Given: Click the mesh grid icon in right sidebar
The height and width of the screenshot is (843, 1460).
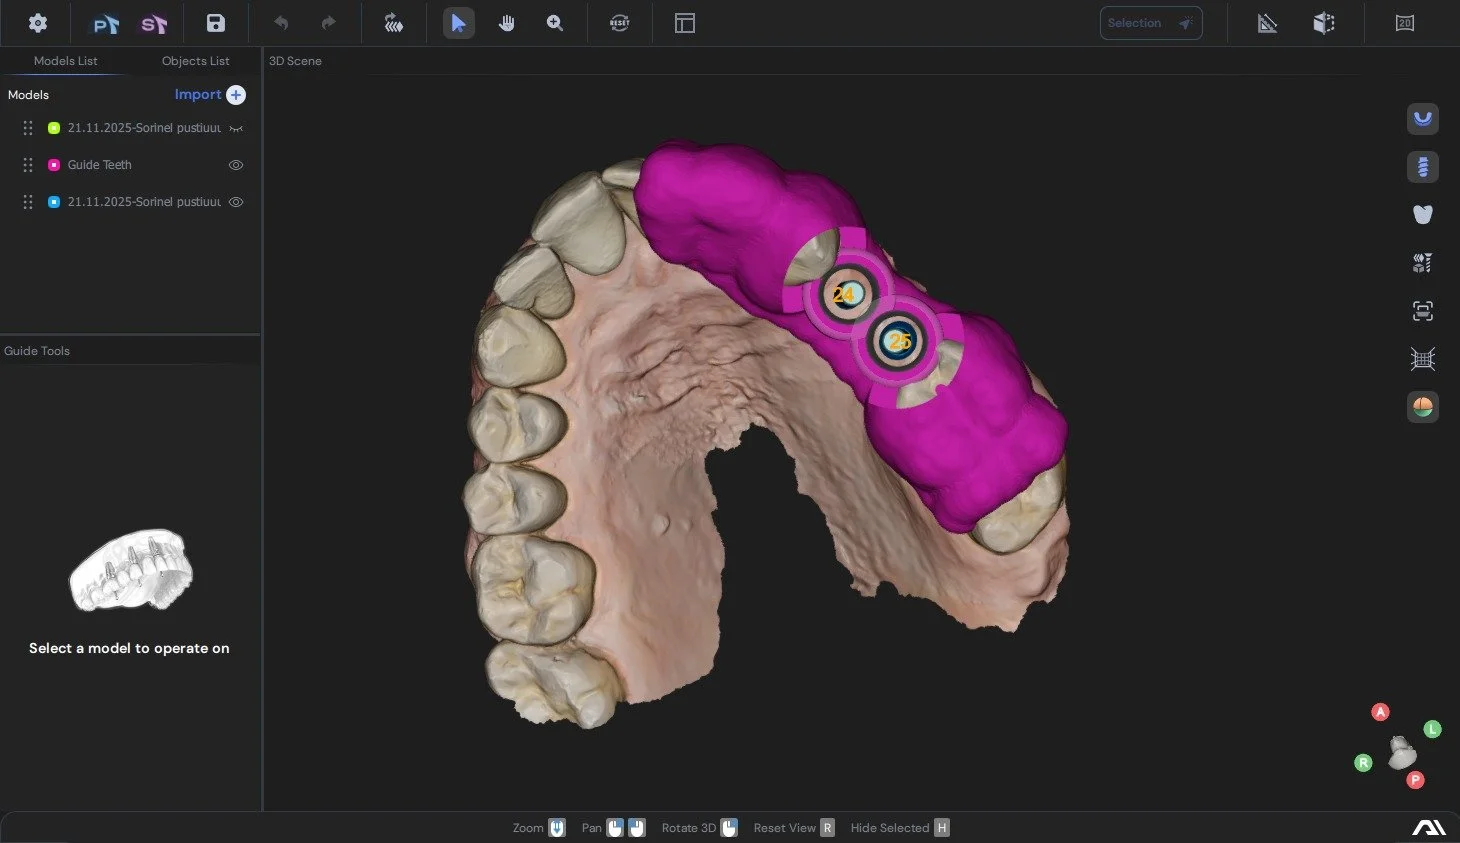Looking at the screenshot, I should tap(1422, 358).
